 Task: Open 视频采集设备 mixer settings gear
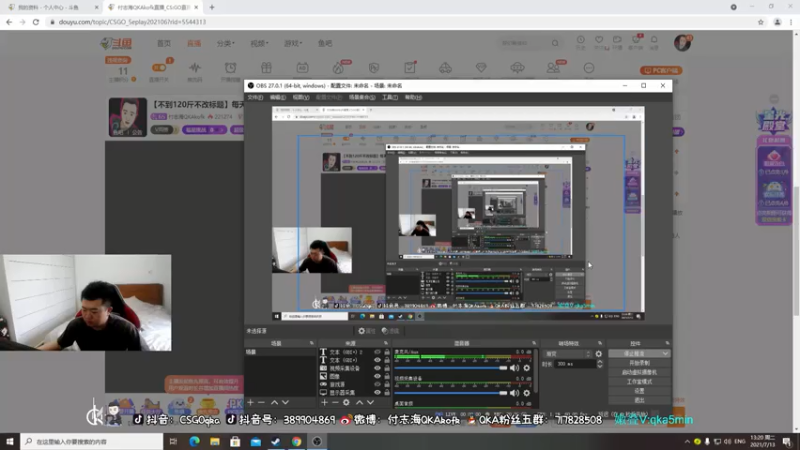coord(527,393)
